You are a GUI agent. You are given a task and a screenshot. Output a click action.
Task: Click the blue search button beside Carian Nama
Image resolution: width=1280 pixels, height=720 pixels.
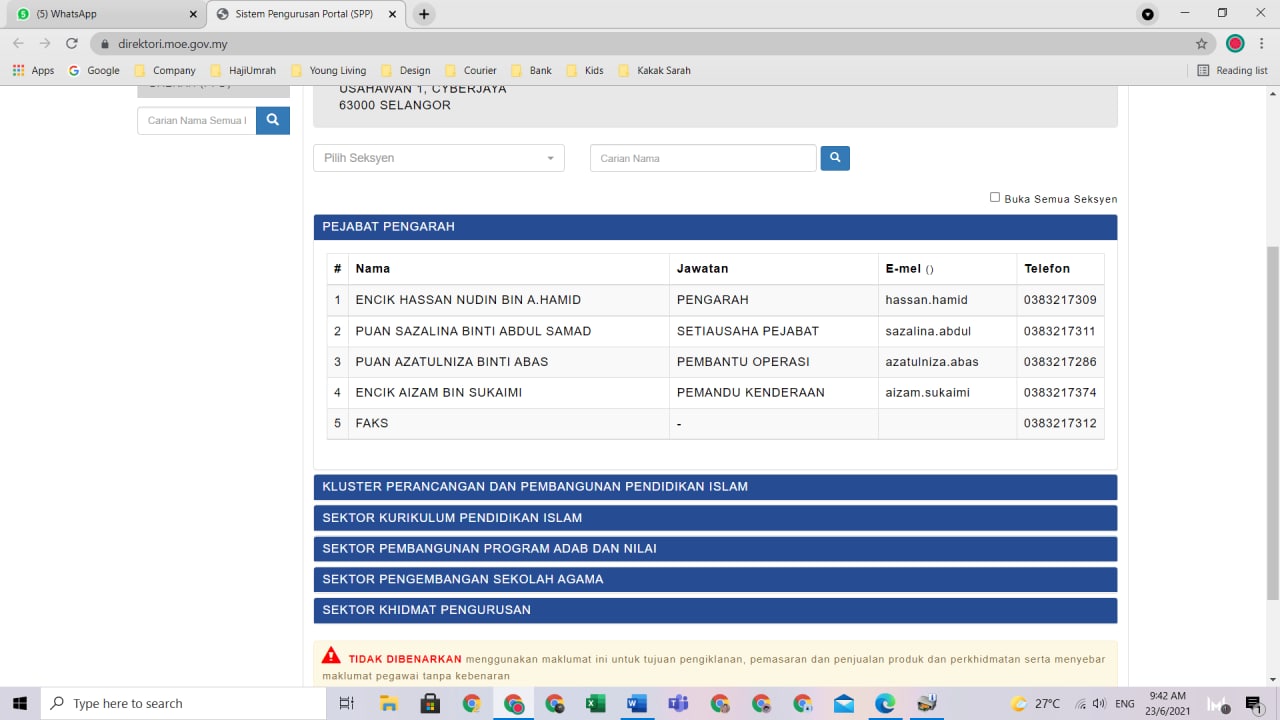pos(835,158)
